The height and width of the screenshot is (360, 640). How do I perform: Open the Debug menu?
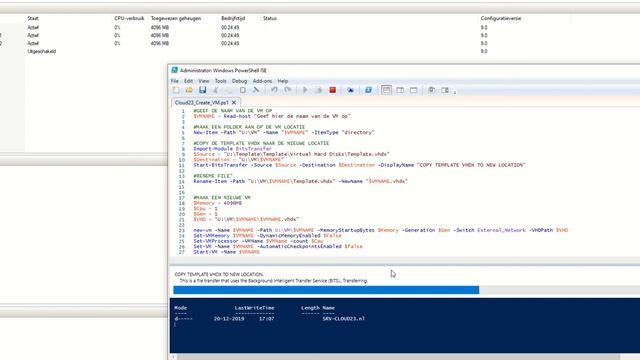click(x=240, y=81)
